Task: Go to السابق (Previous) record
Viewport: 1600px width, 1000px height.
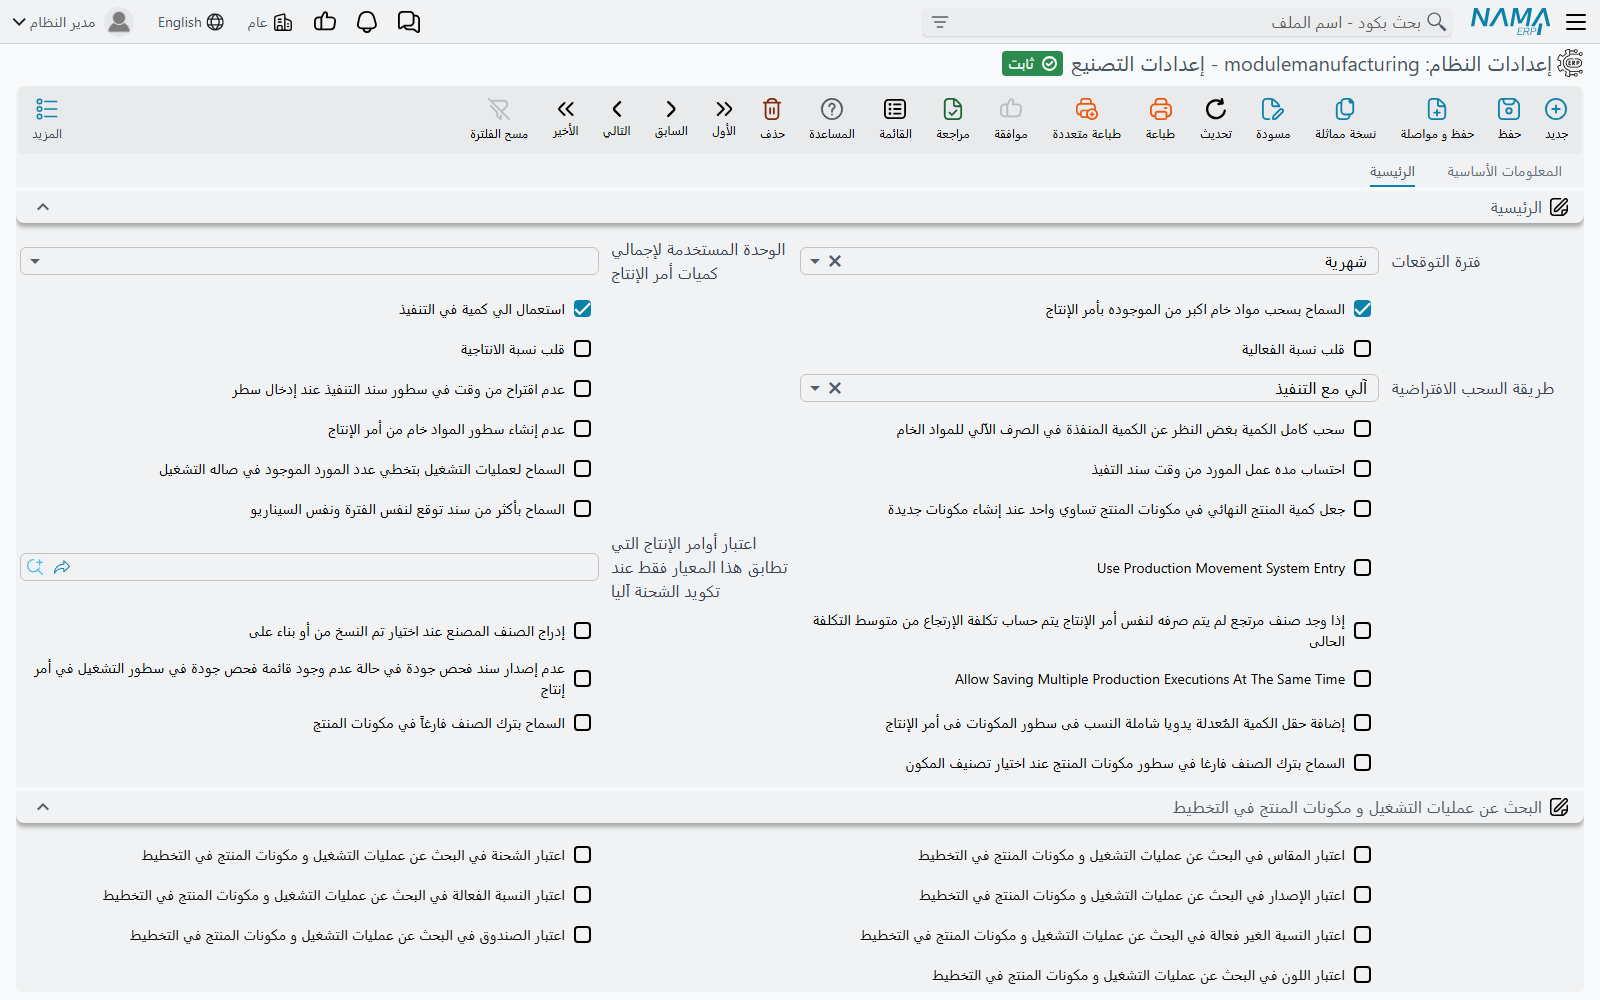Action: (671, 109)
